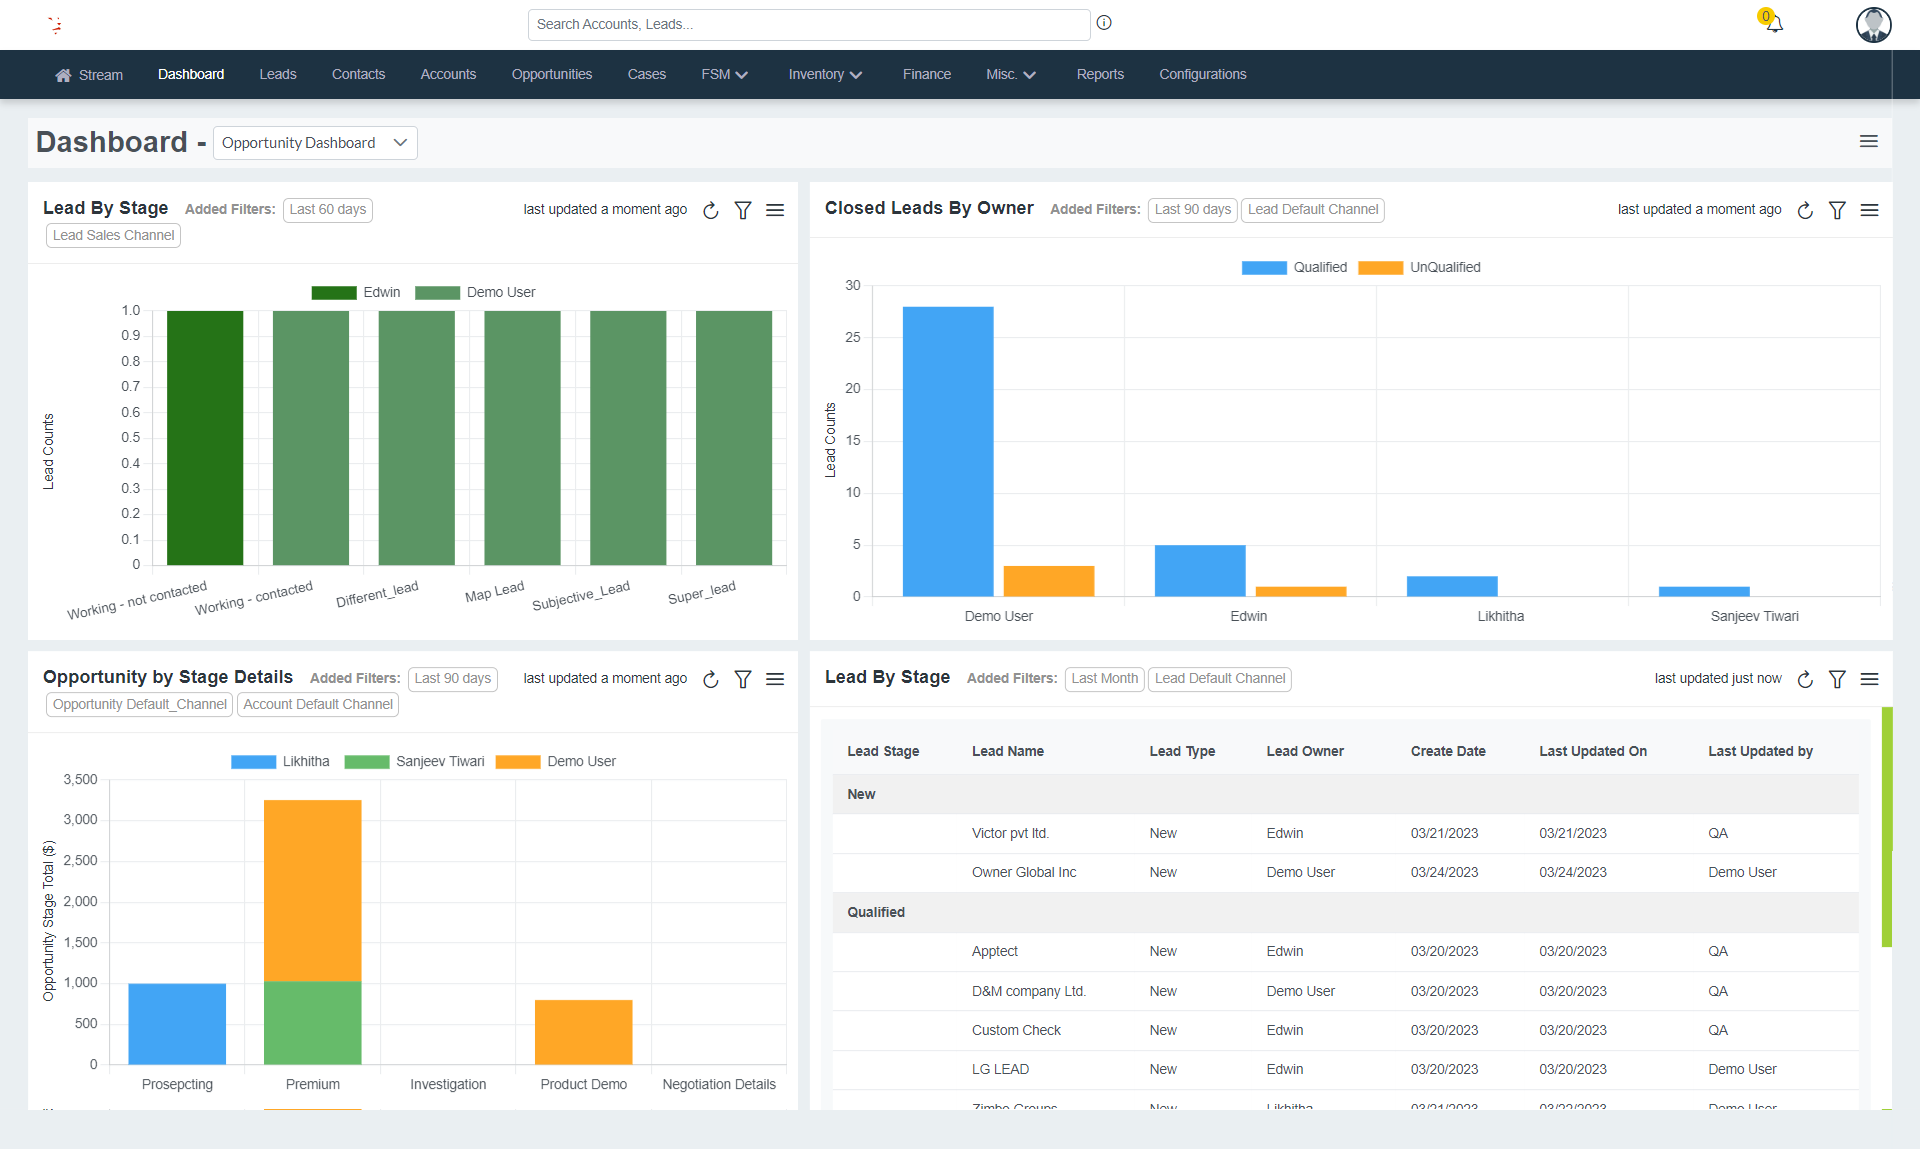Refresh the Closed Leads By Owner chart

tap(1804, 211)
